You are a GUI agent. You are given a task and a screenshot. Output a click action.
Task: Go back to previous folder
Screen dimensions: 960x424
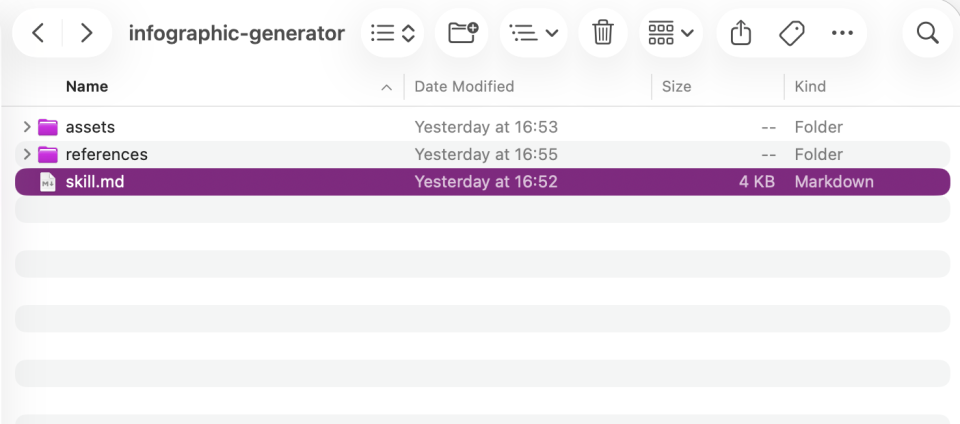click(38, 33)
